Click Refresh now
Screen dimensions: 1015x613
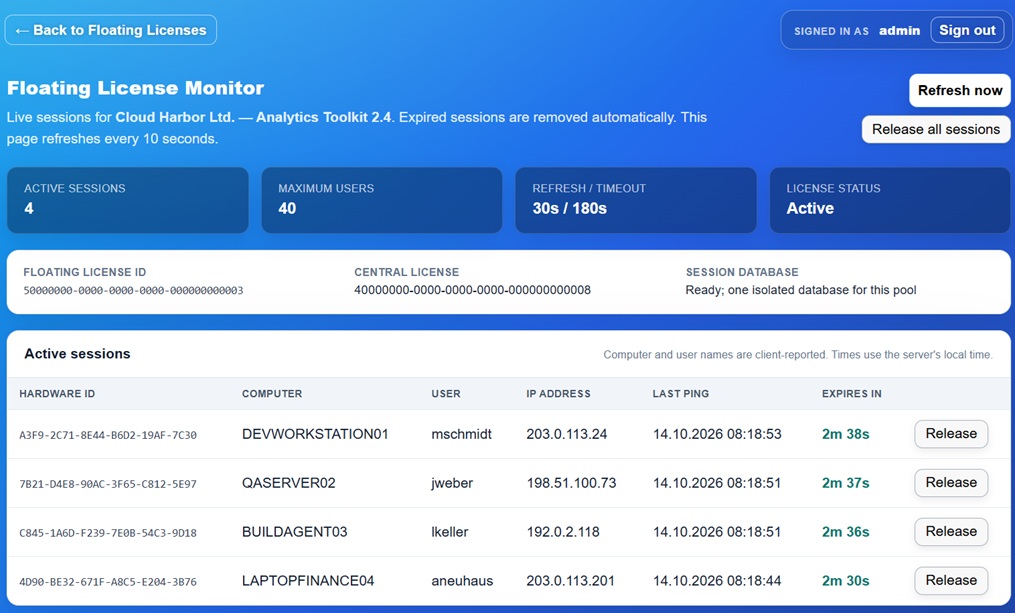coord(959,91)
